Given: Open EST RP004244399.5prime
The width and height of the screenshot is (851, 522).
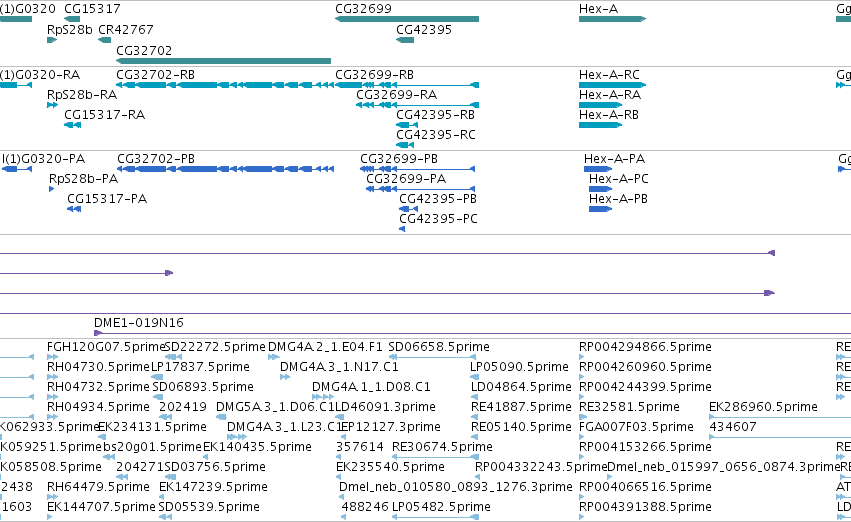Looking at the screenshot, I should (645, 387).
